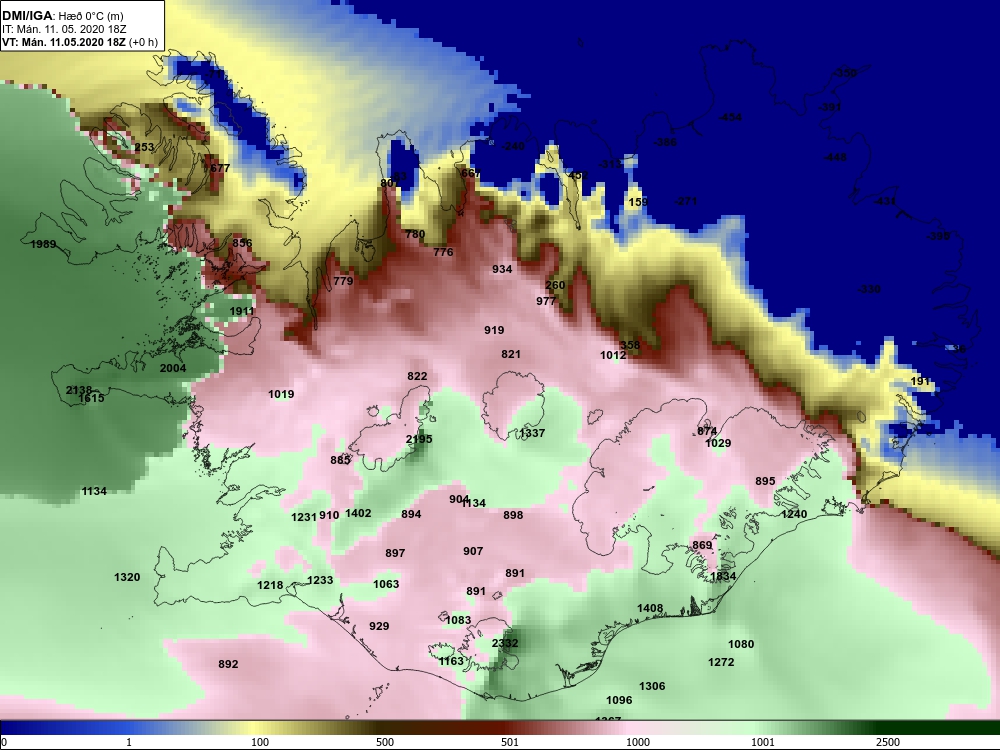The height and width of the screenshot is (750, 1000).
Task: Click the map value 1989
Action: 43,244
